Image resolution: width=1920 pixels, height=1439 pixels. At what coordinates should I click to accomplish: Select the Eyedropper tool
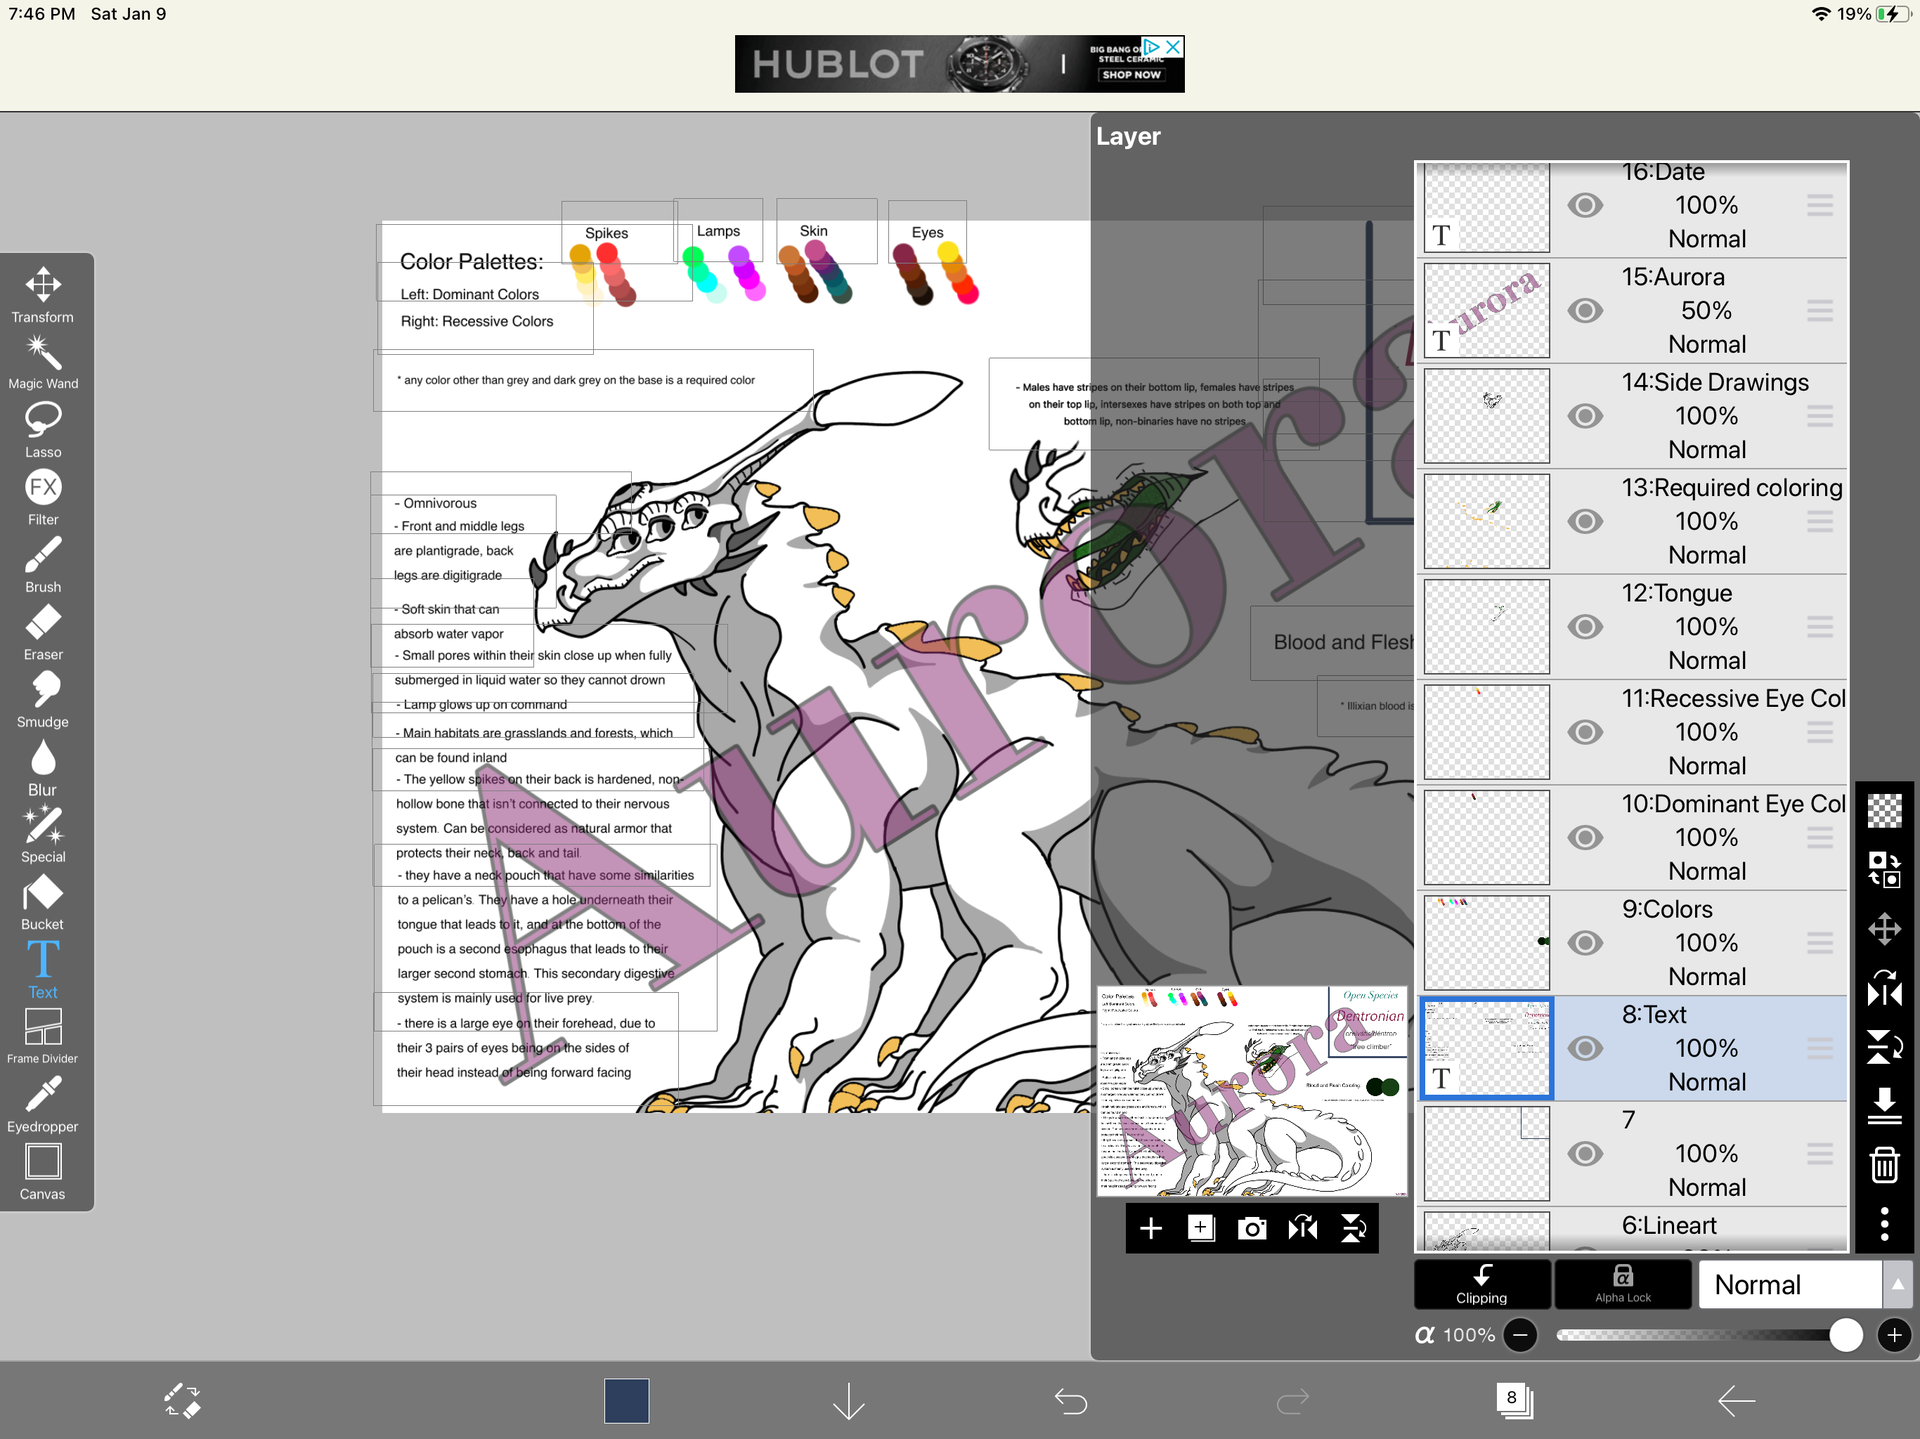pos(43,1104)
